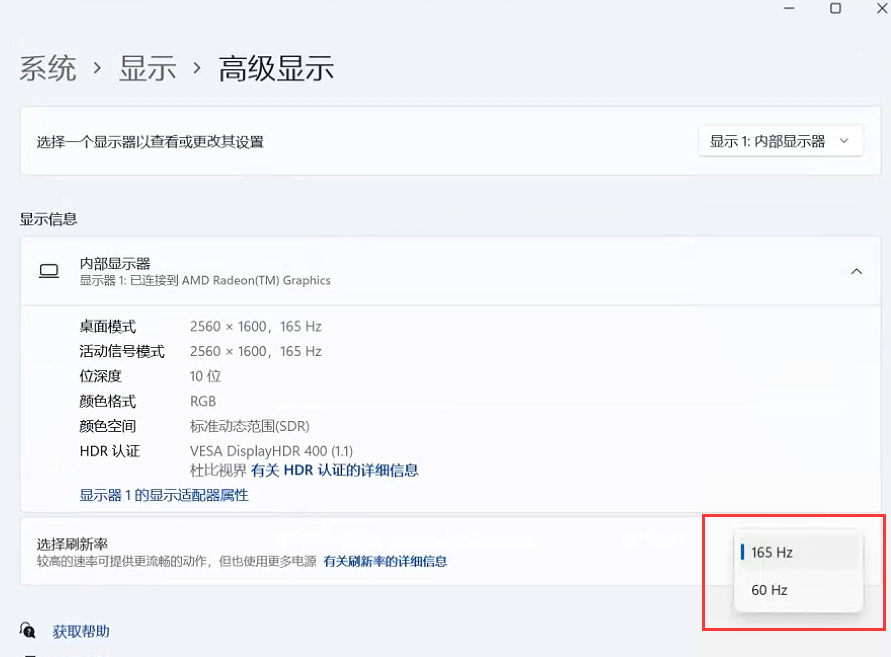Open 有关刷新率的详细信息 link

pyautogui.click(x=385, y=562)
